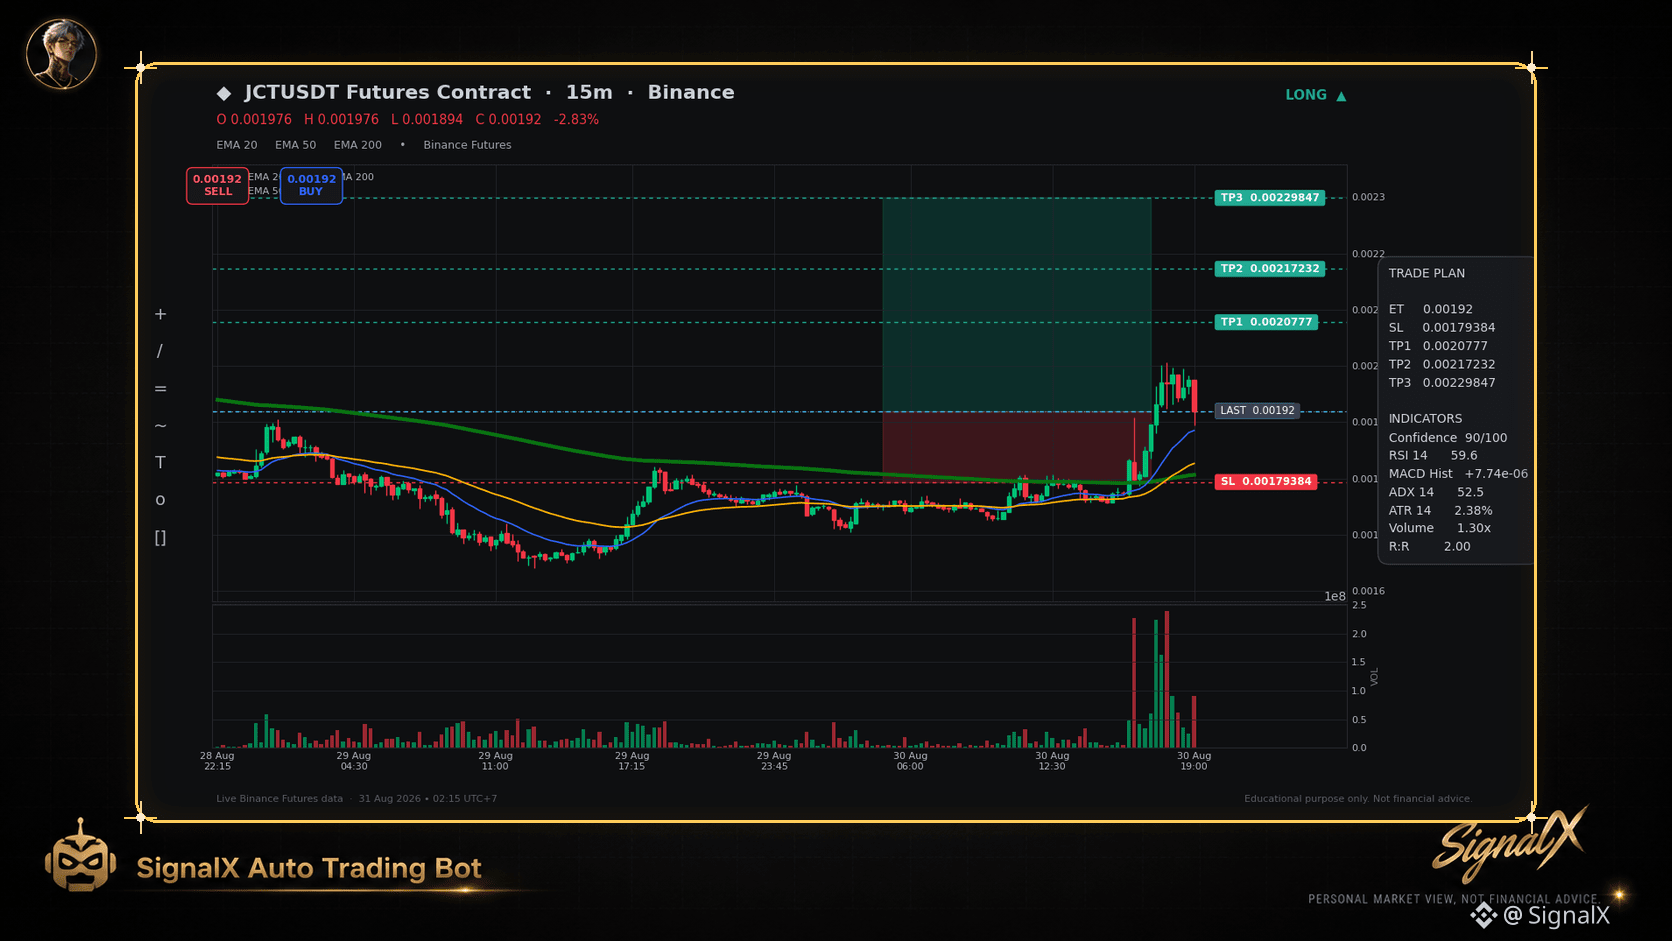Click the 29 Aug 04:30 time label
The height and width of the screenshot is (941, 1672).
(354, 761)
